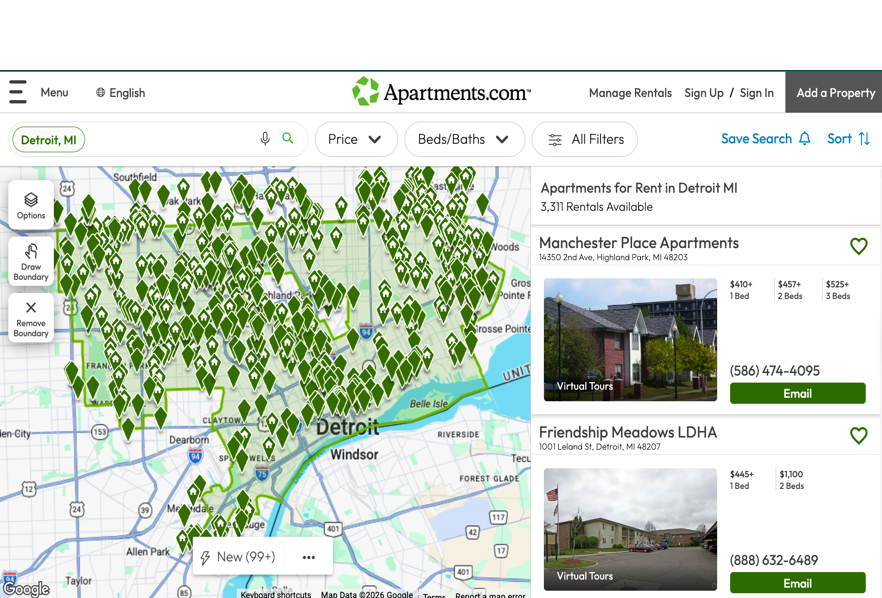Expand the Price dropdown

[x=356, y=139]
